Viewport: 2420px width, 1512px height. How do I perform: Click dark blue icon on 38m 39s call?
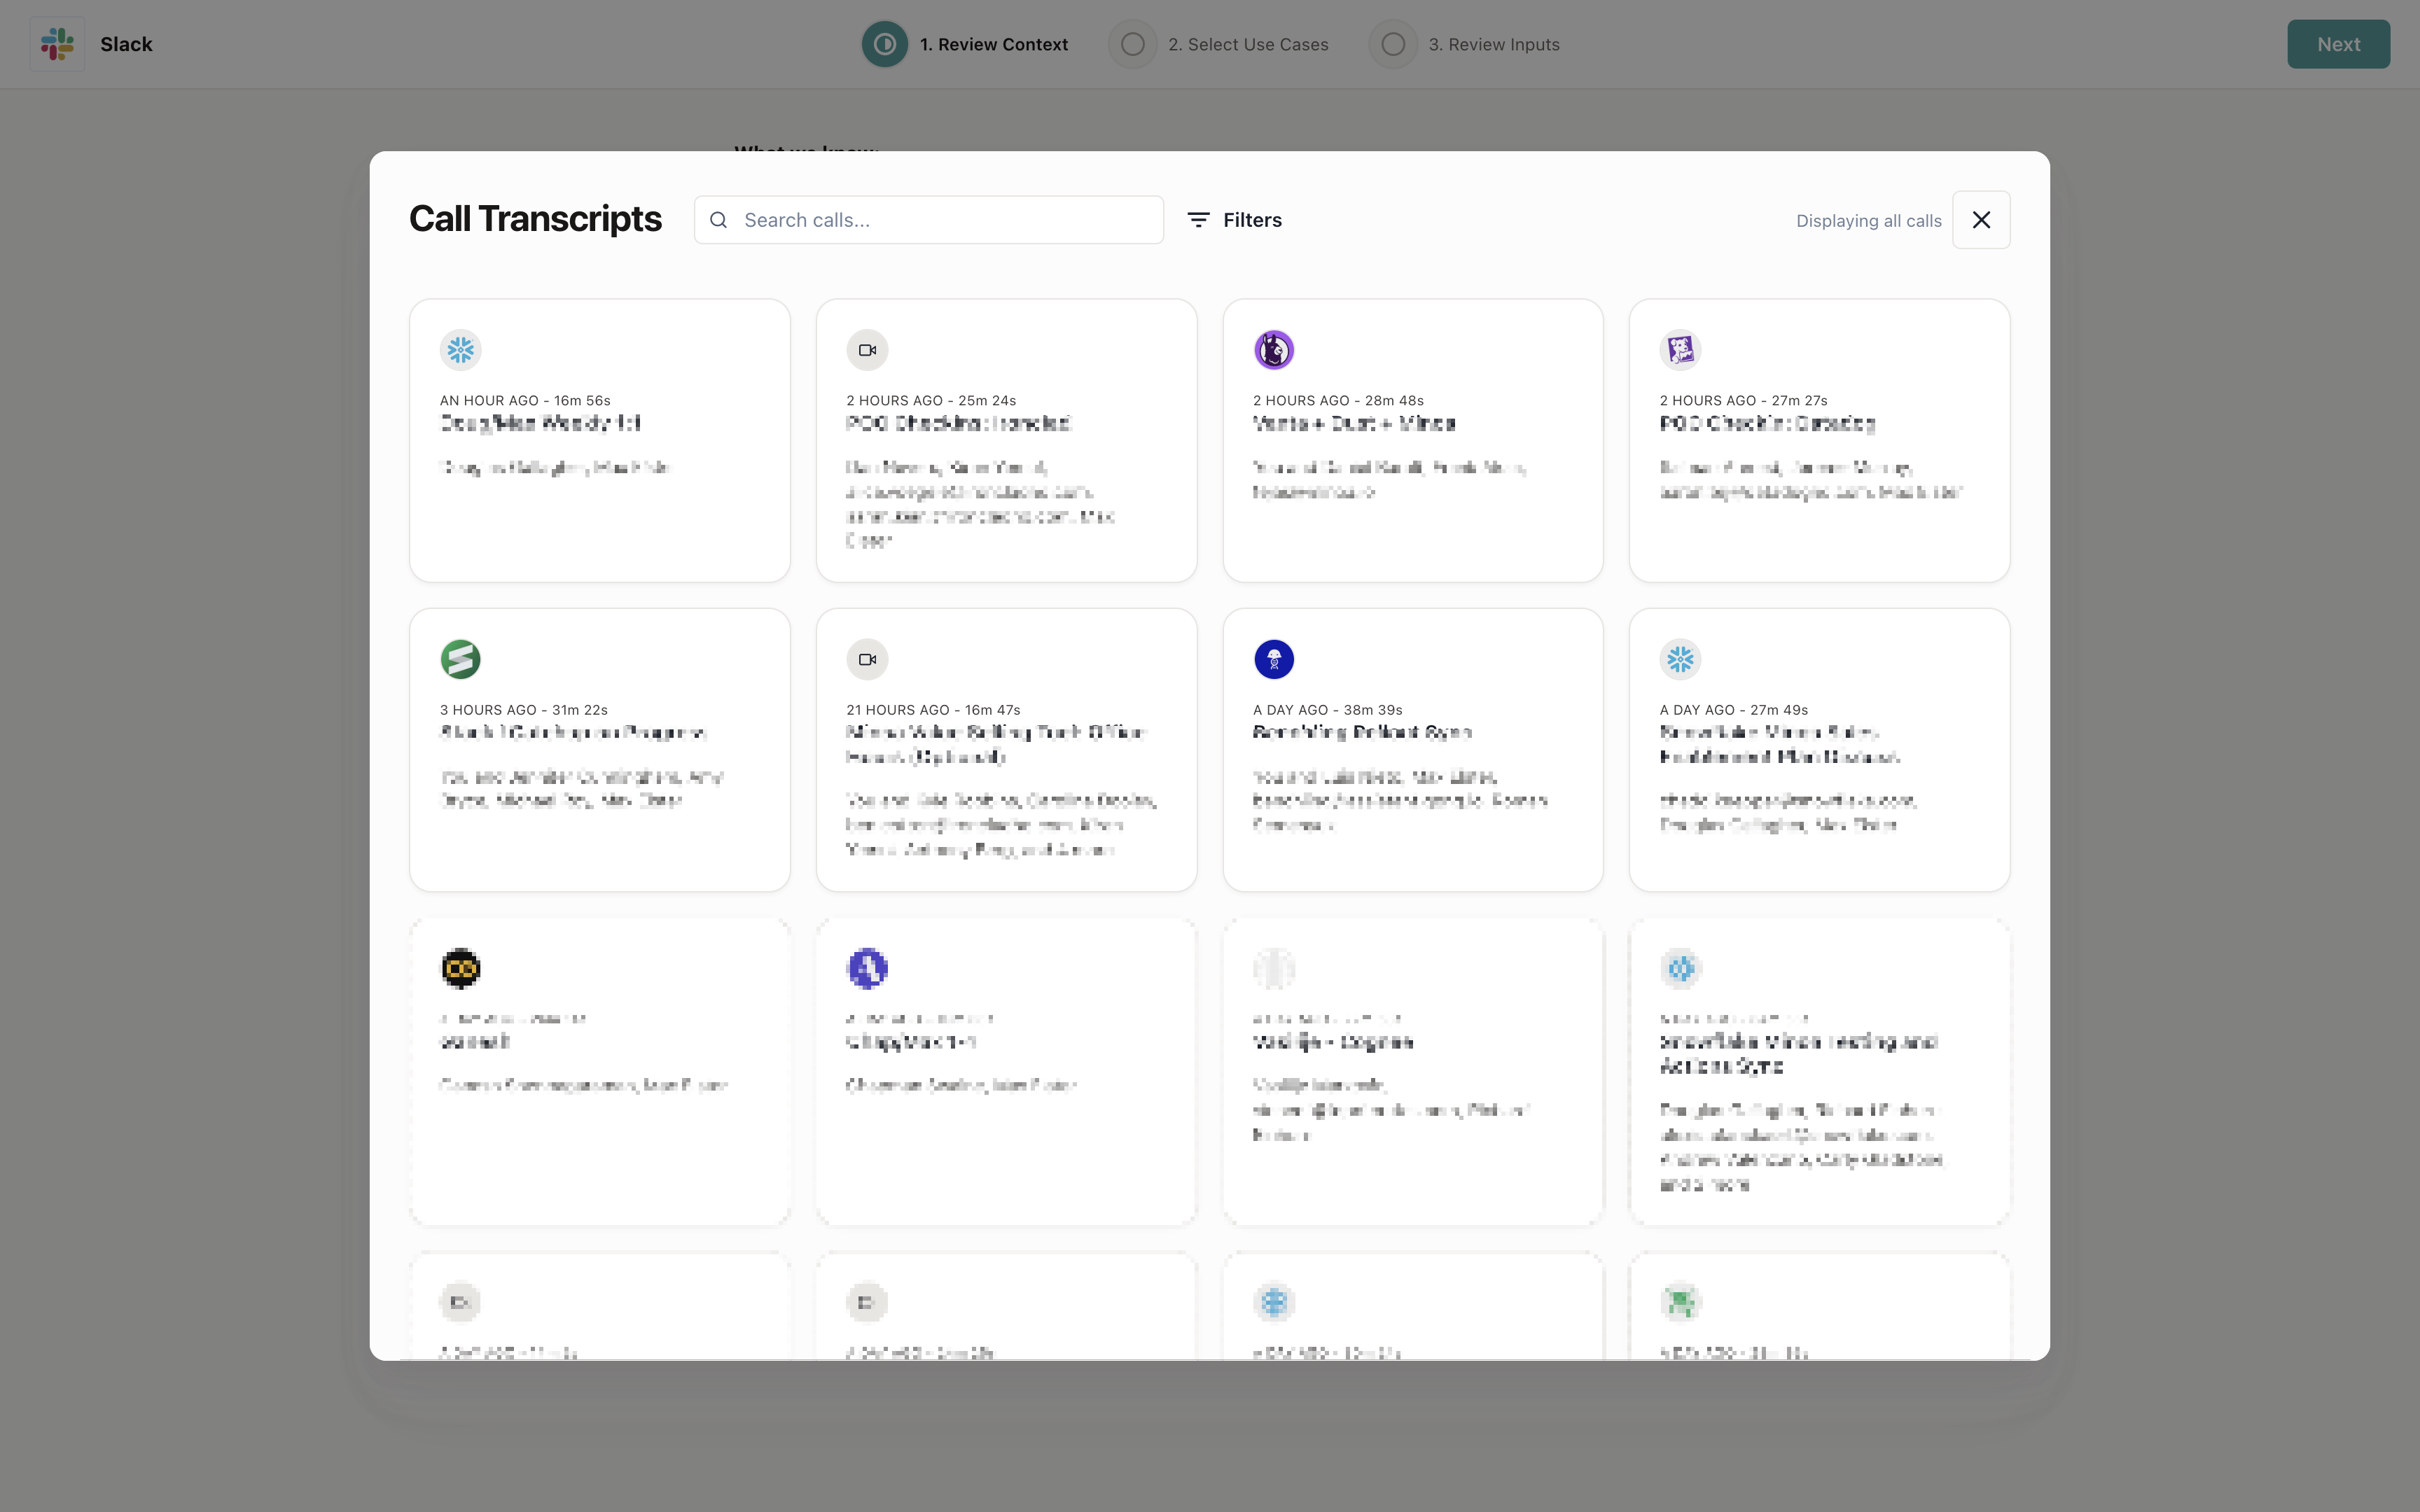(1274, 659)
